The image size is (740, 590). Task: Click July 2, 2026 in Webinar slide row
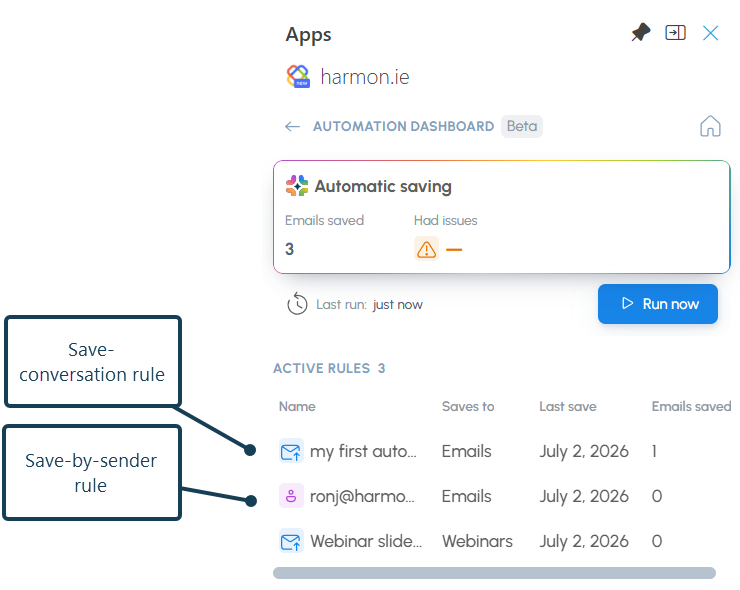[x=584, y=542]
